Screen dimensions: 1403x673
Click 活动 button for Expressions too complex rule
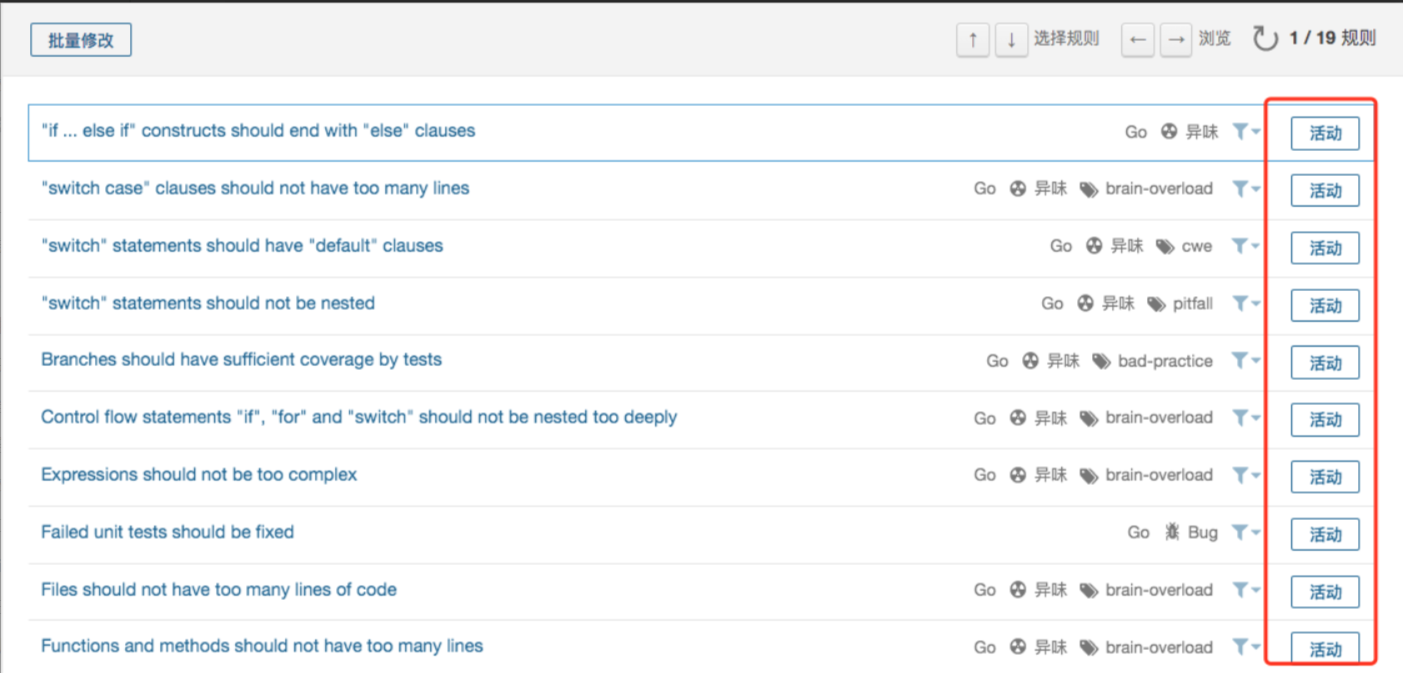click(x=1325, y=477)
